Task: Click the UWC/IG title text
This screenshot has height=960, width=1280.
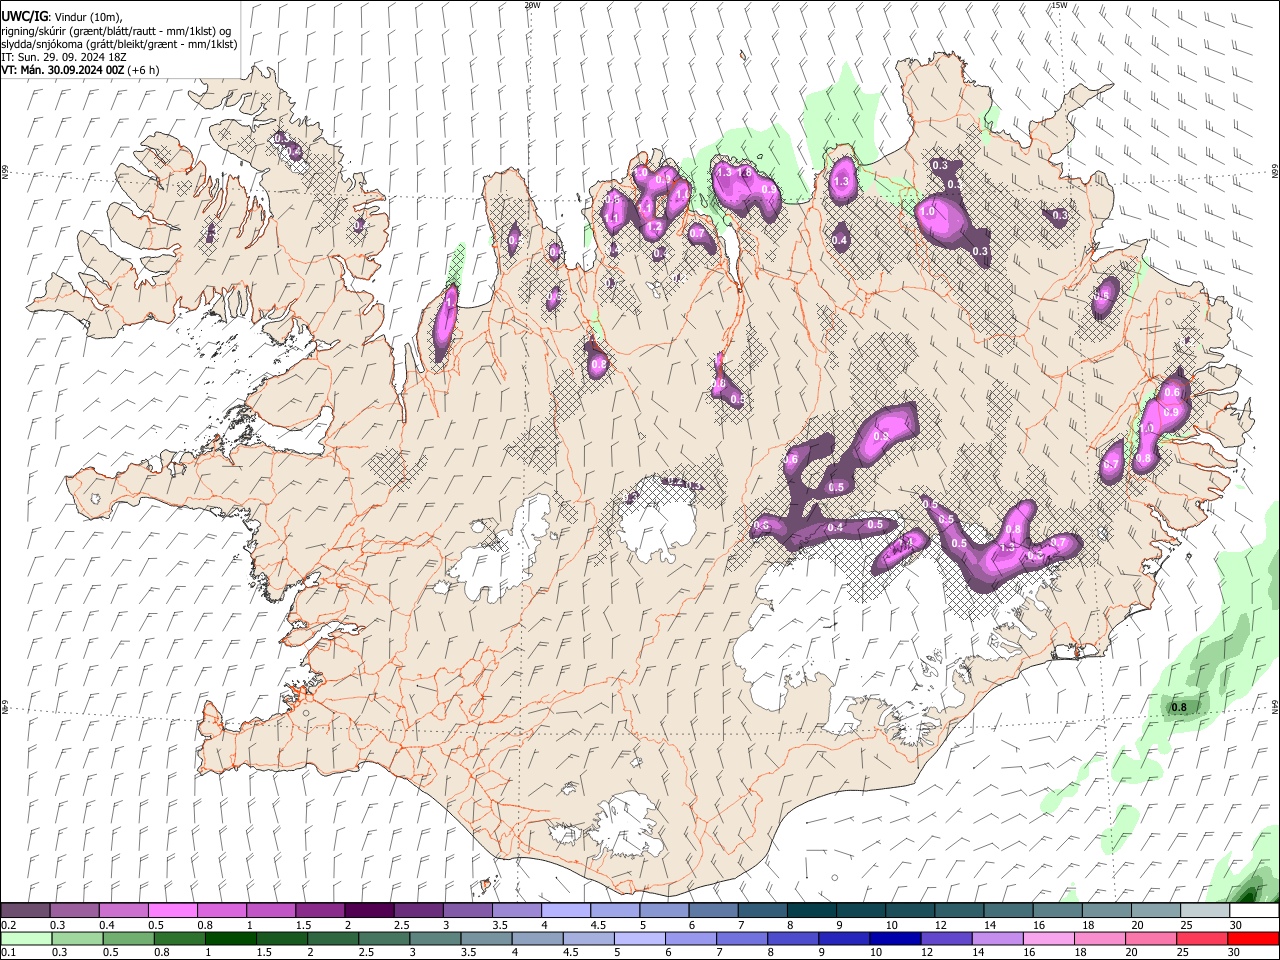Action: coord(25,17)
